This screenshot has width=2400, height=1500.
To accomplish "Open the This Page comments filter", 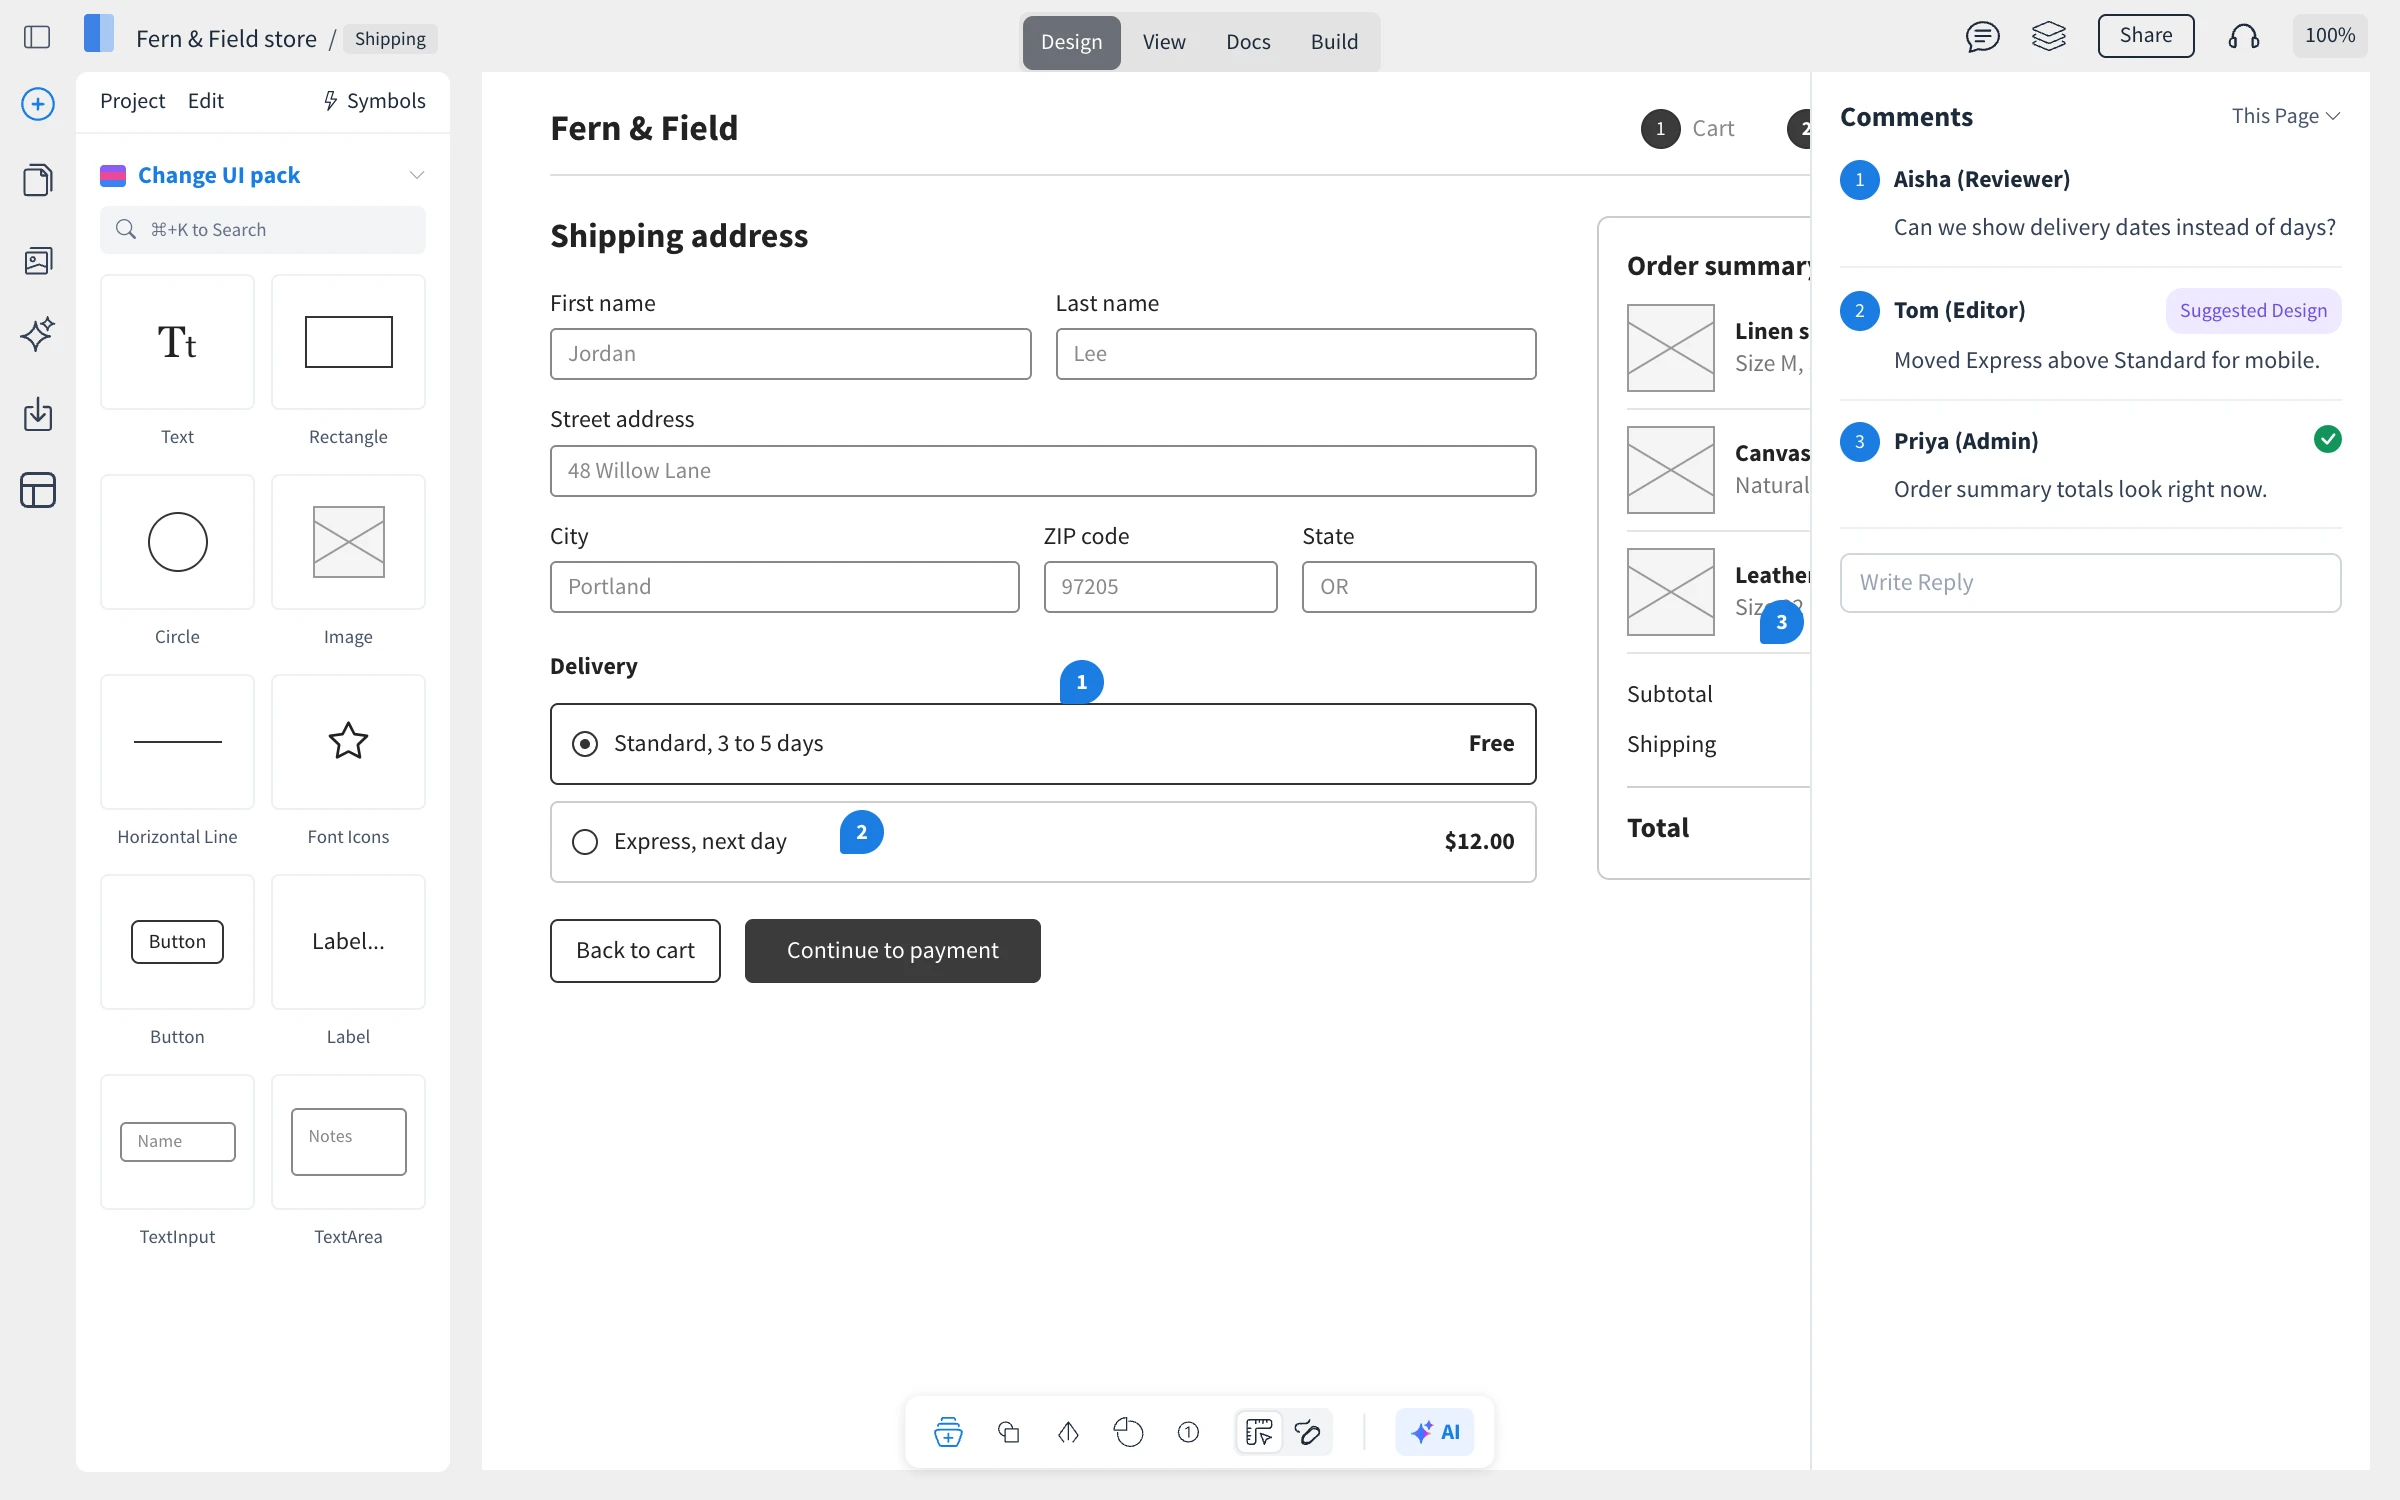I will coord(2286,116).
